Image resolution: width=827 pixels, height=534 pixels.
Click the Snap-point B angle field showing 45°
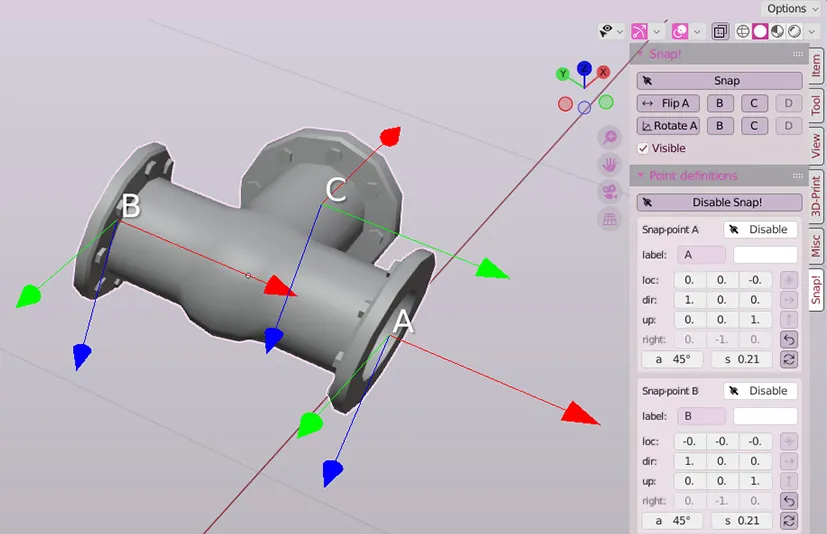point(672,521)
